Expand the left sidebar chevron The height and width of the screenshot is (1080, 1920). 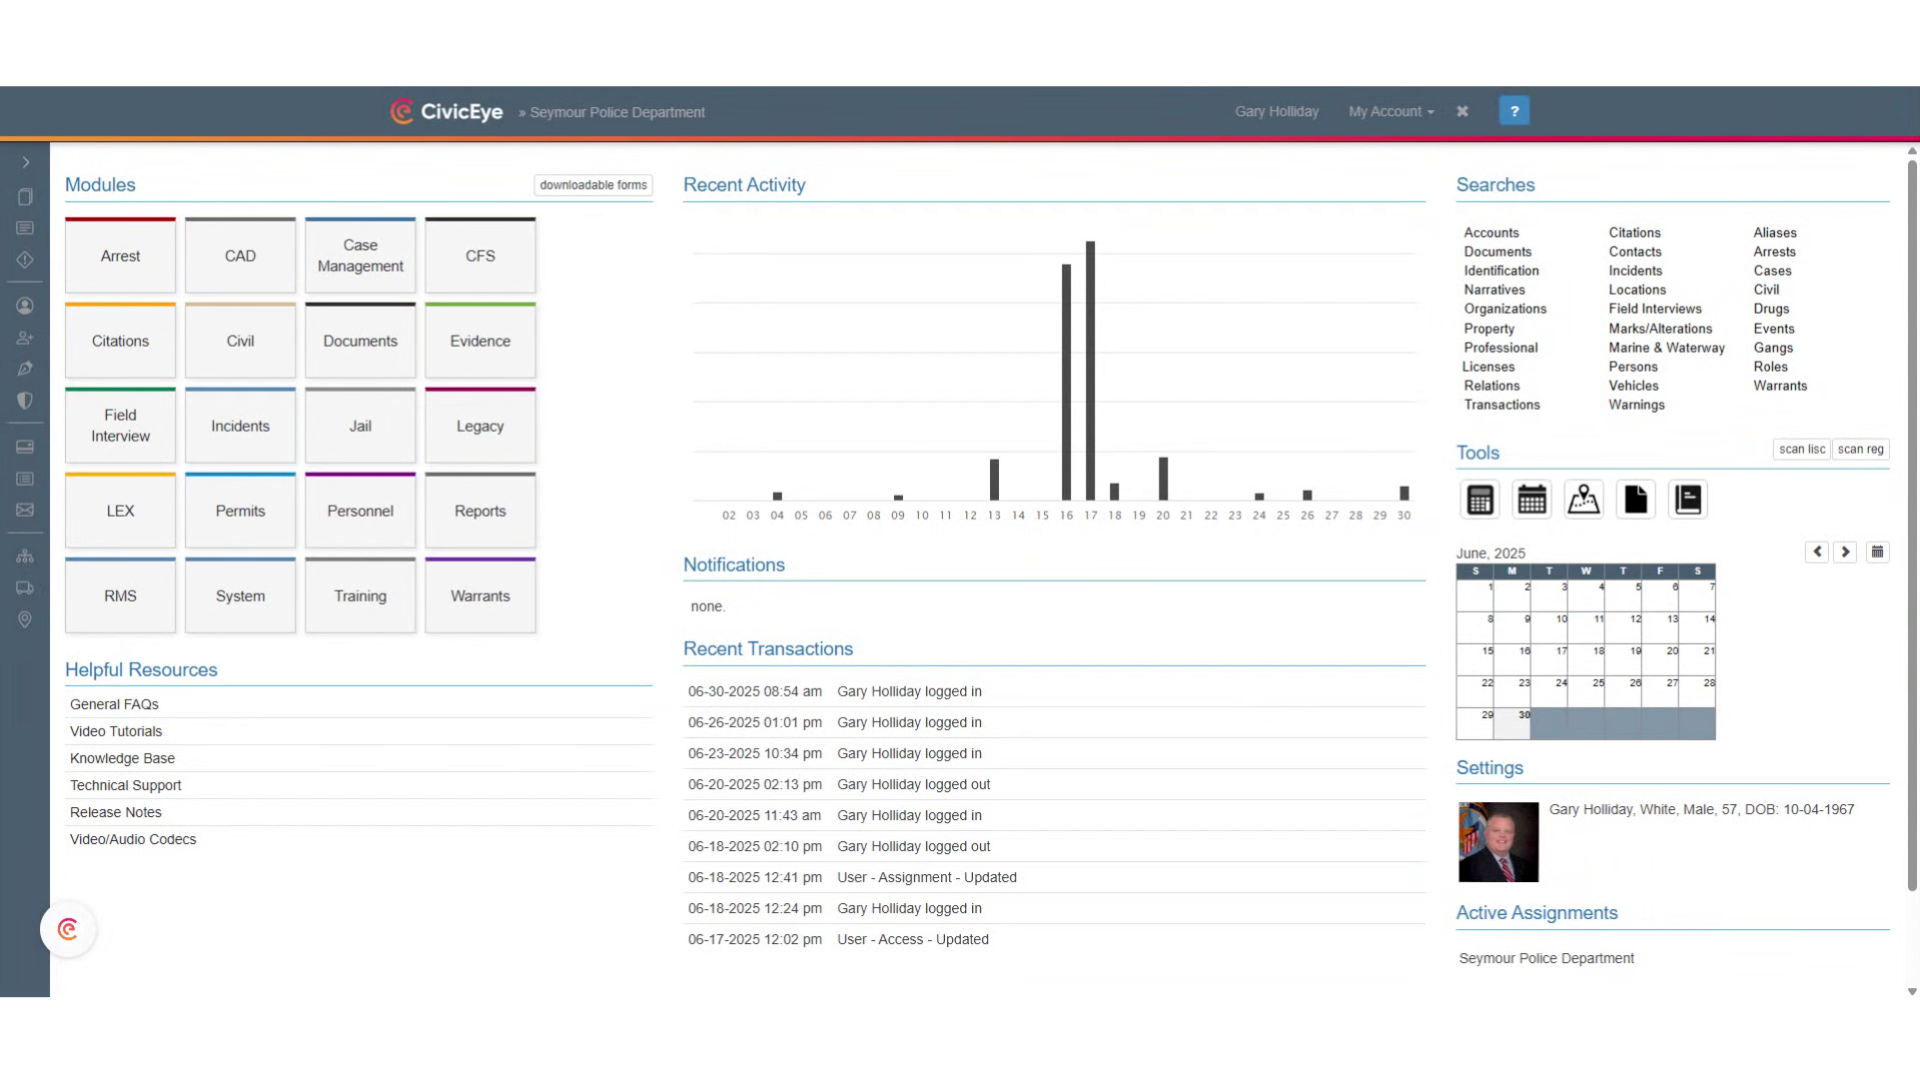[x=25, y=162]
